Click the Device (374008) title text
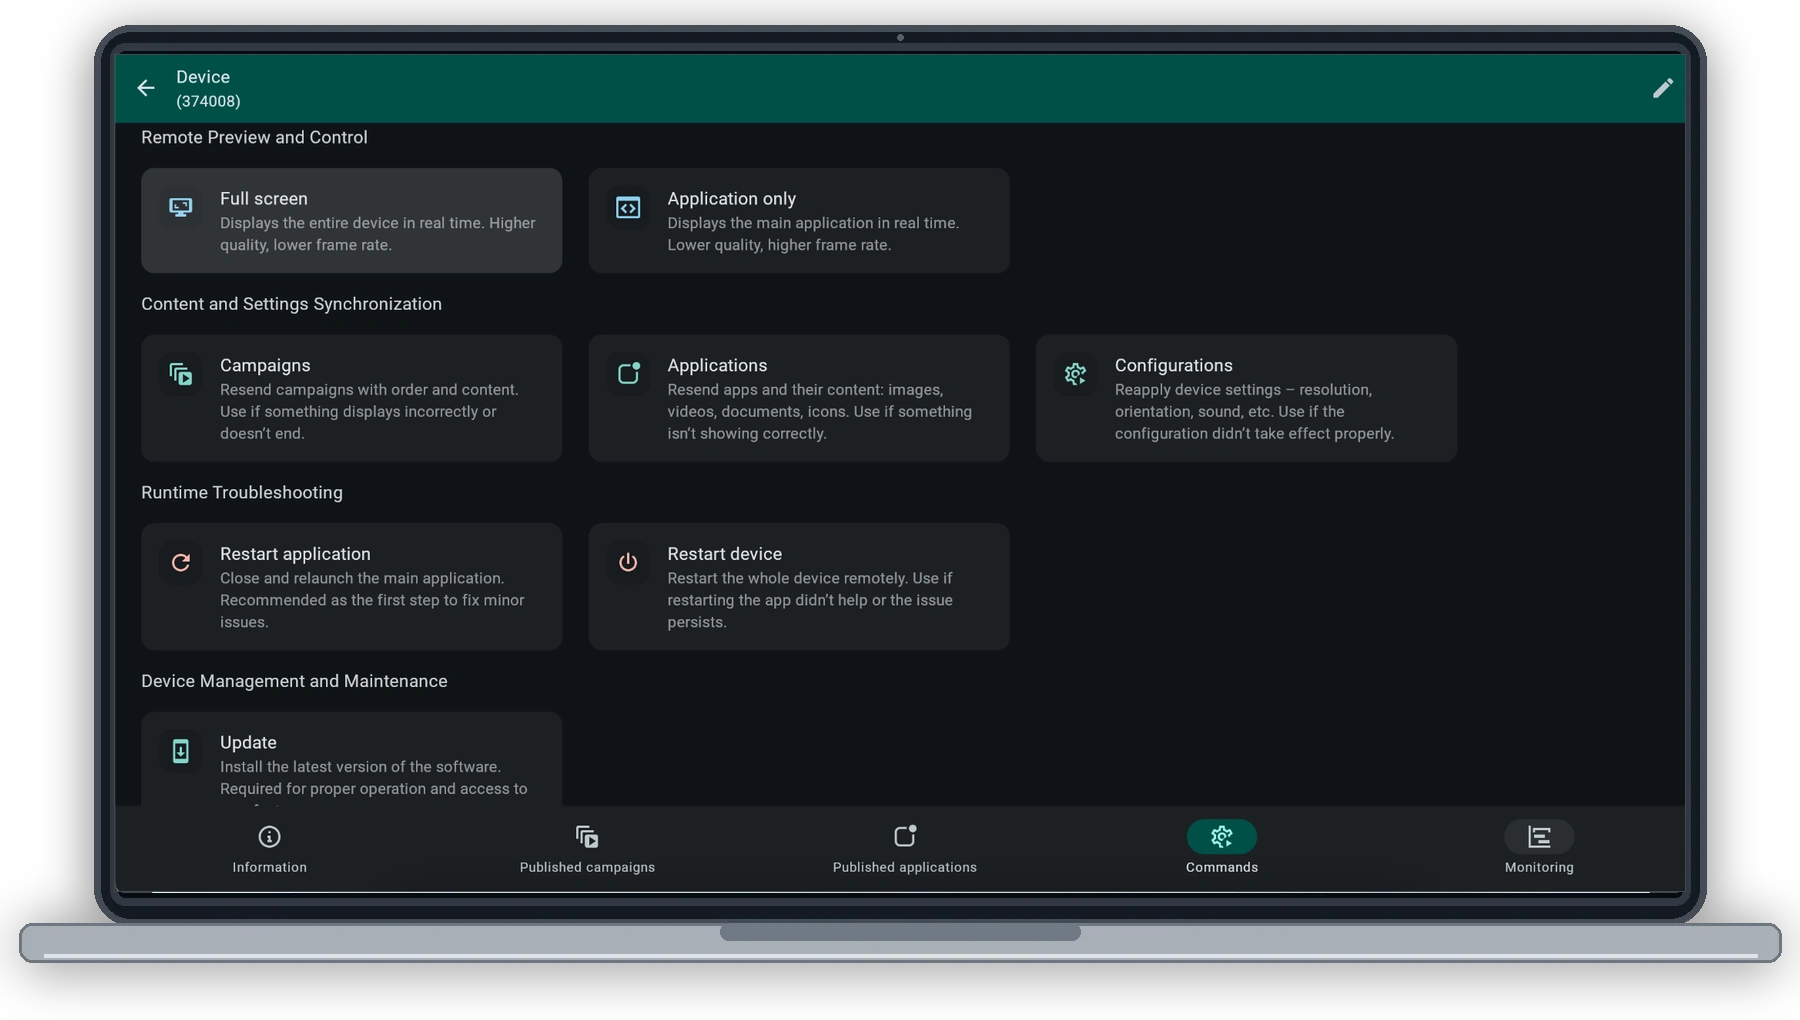The width and height of the screenshot is (1800, 1020). (208, 88)
